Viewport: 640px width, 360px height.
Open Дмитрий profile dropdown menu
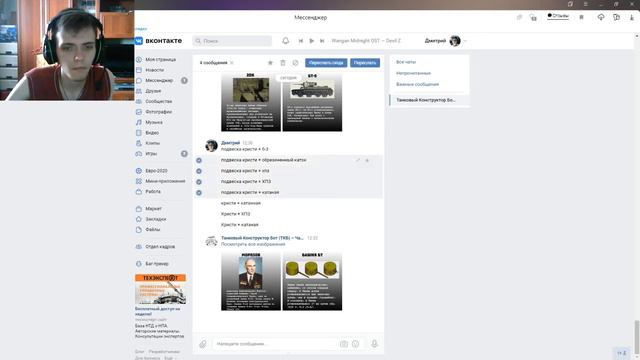click(446, 41)
